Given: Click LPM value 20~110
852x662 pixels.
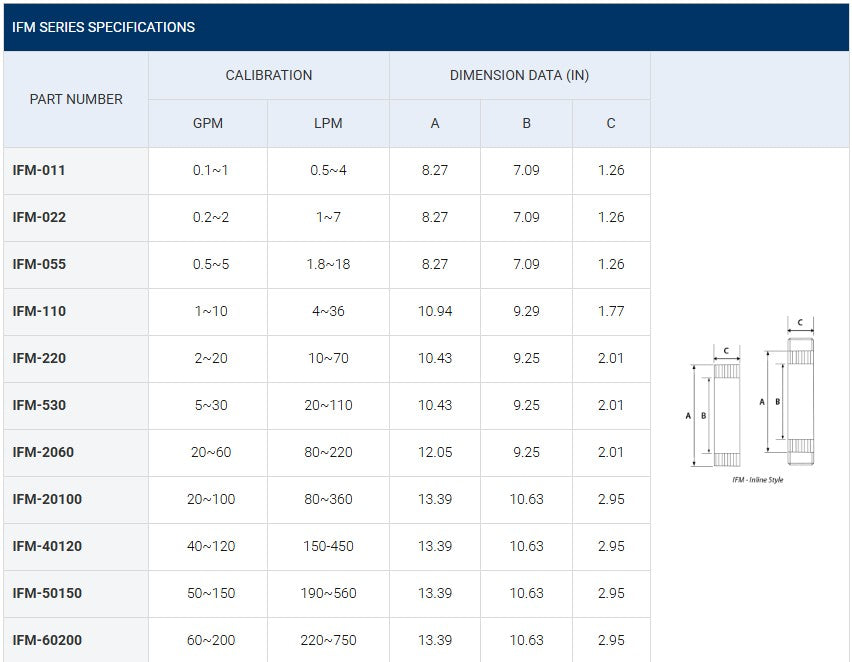Looking at the screenshot, I should click(x=328, y=405).
